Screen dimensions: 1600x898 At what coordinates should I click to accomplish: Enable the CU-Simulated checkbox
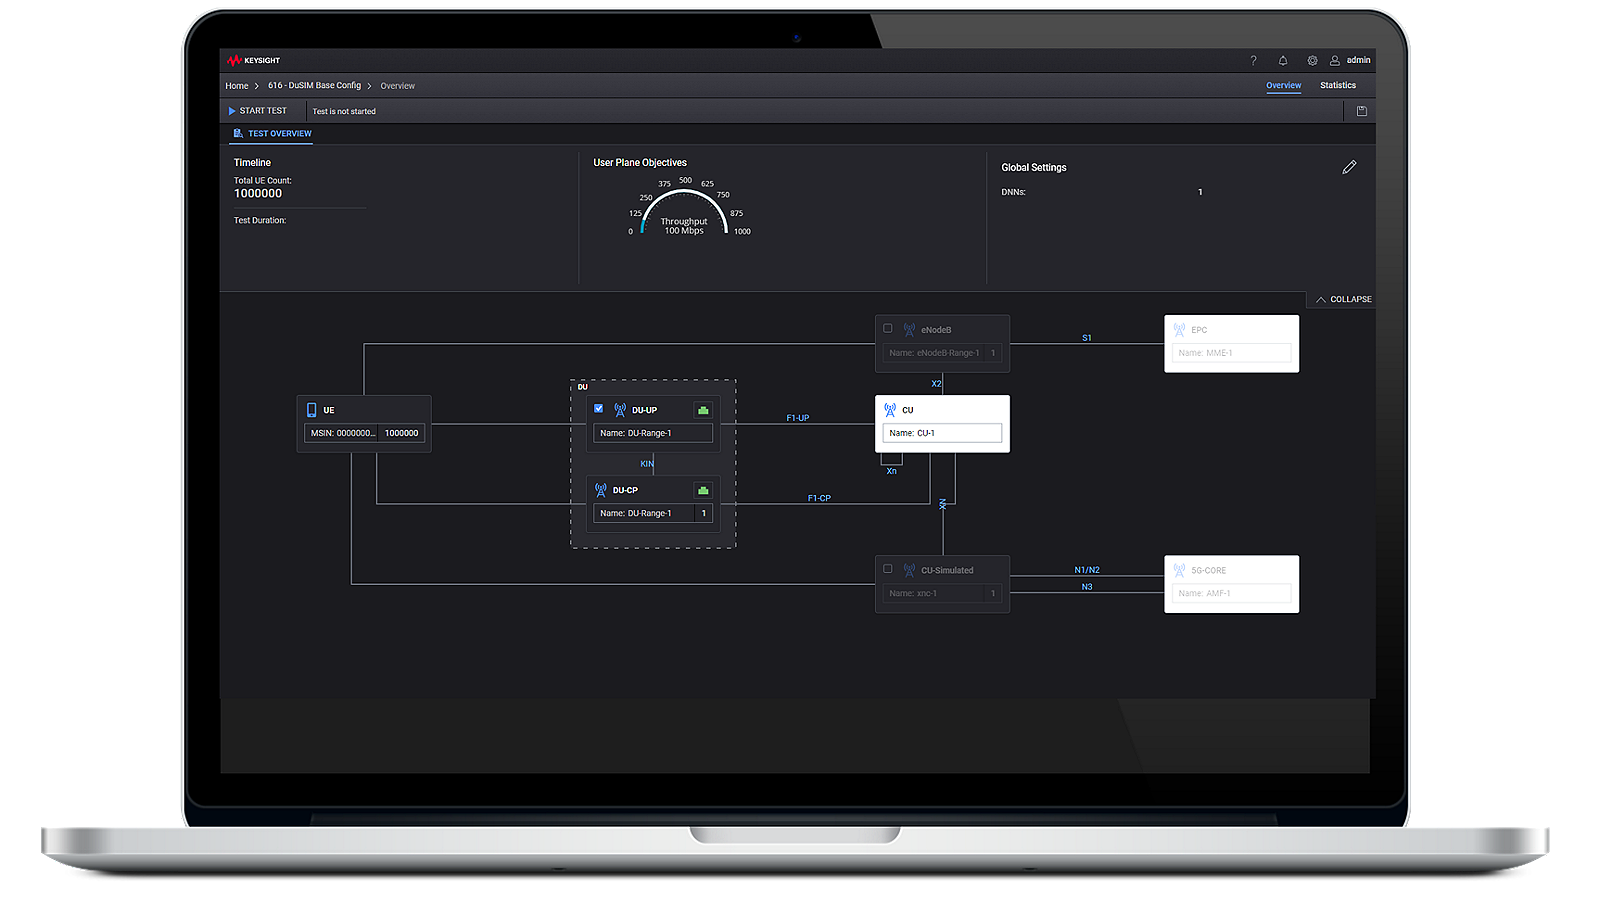887,568
